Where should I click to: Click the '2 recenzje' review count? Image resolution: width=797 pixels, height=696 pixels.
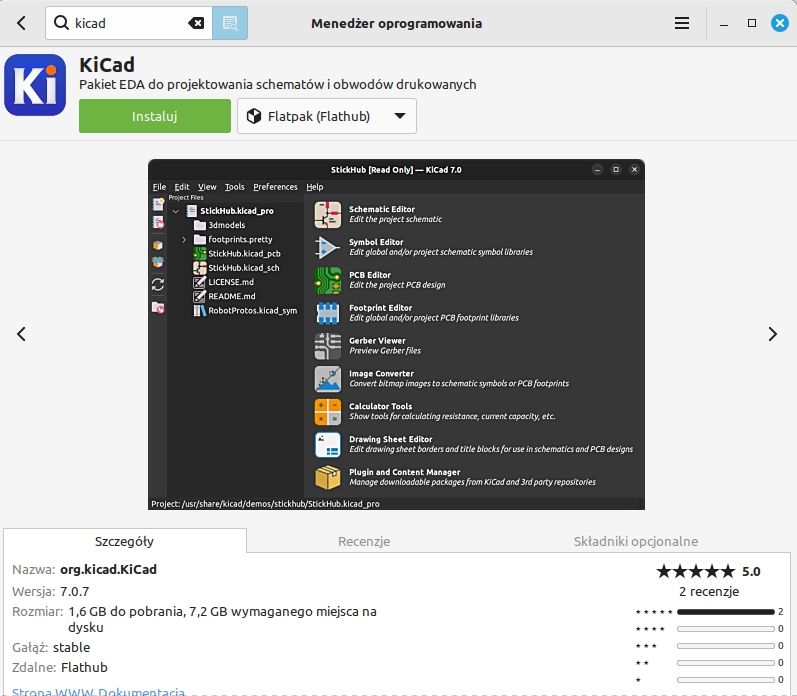(x=709, y=591)
